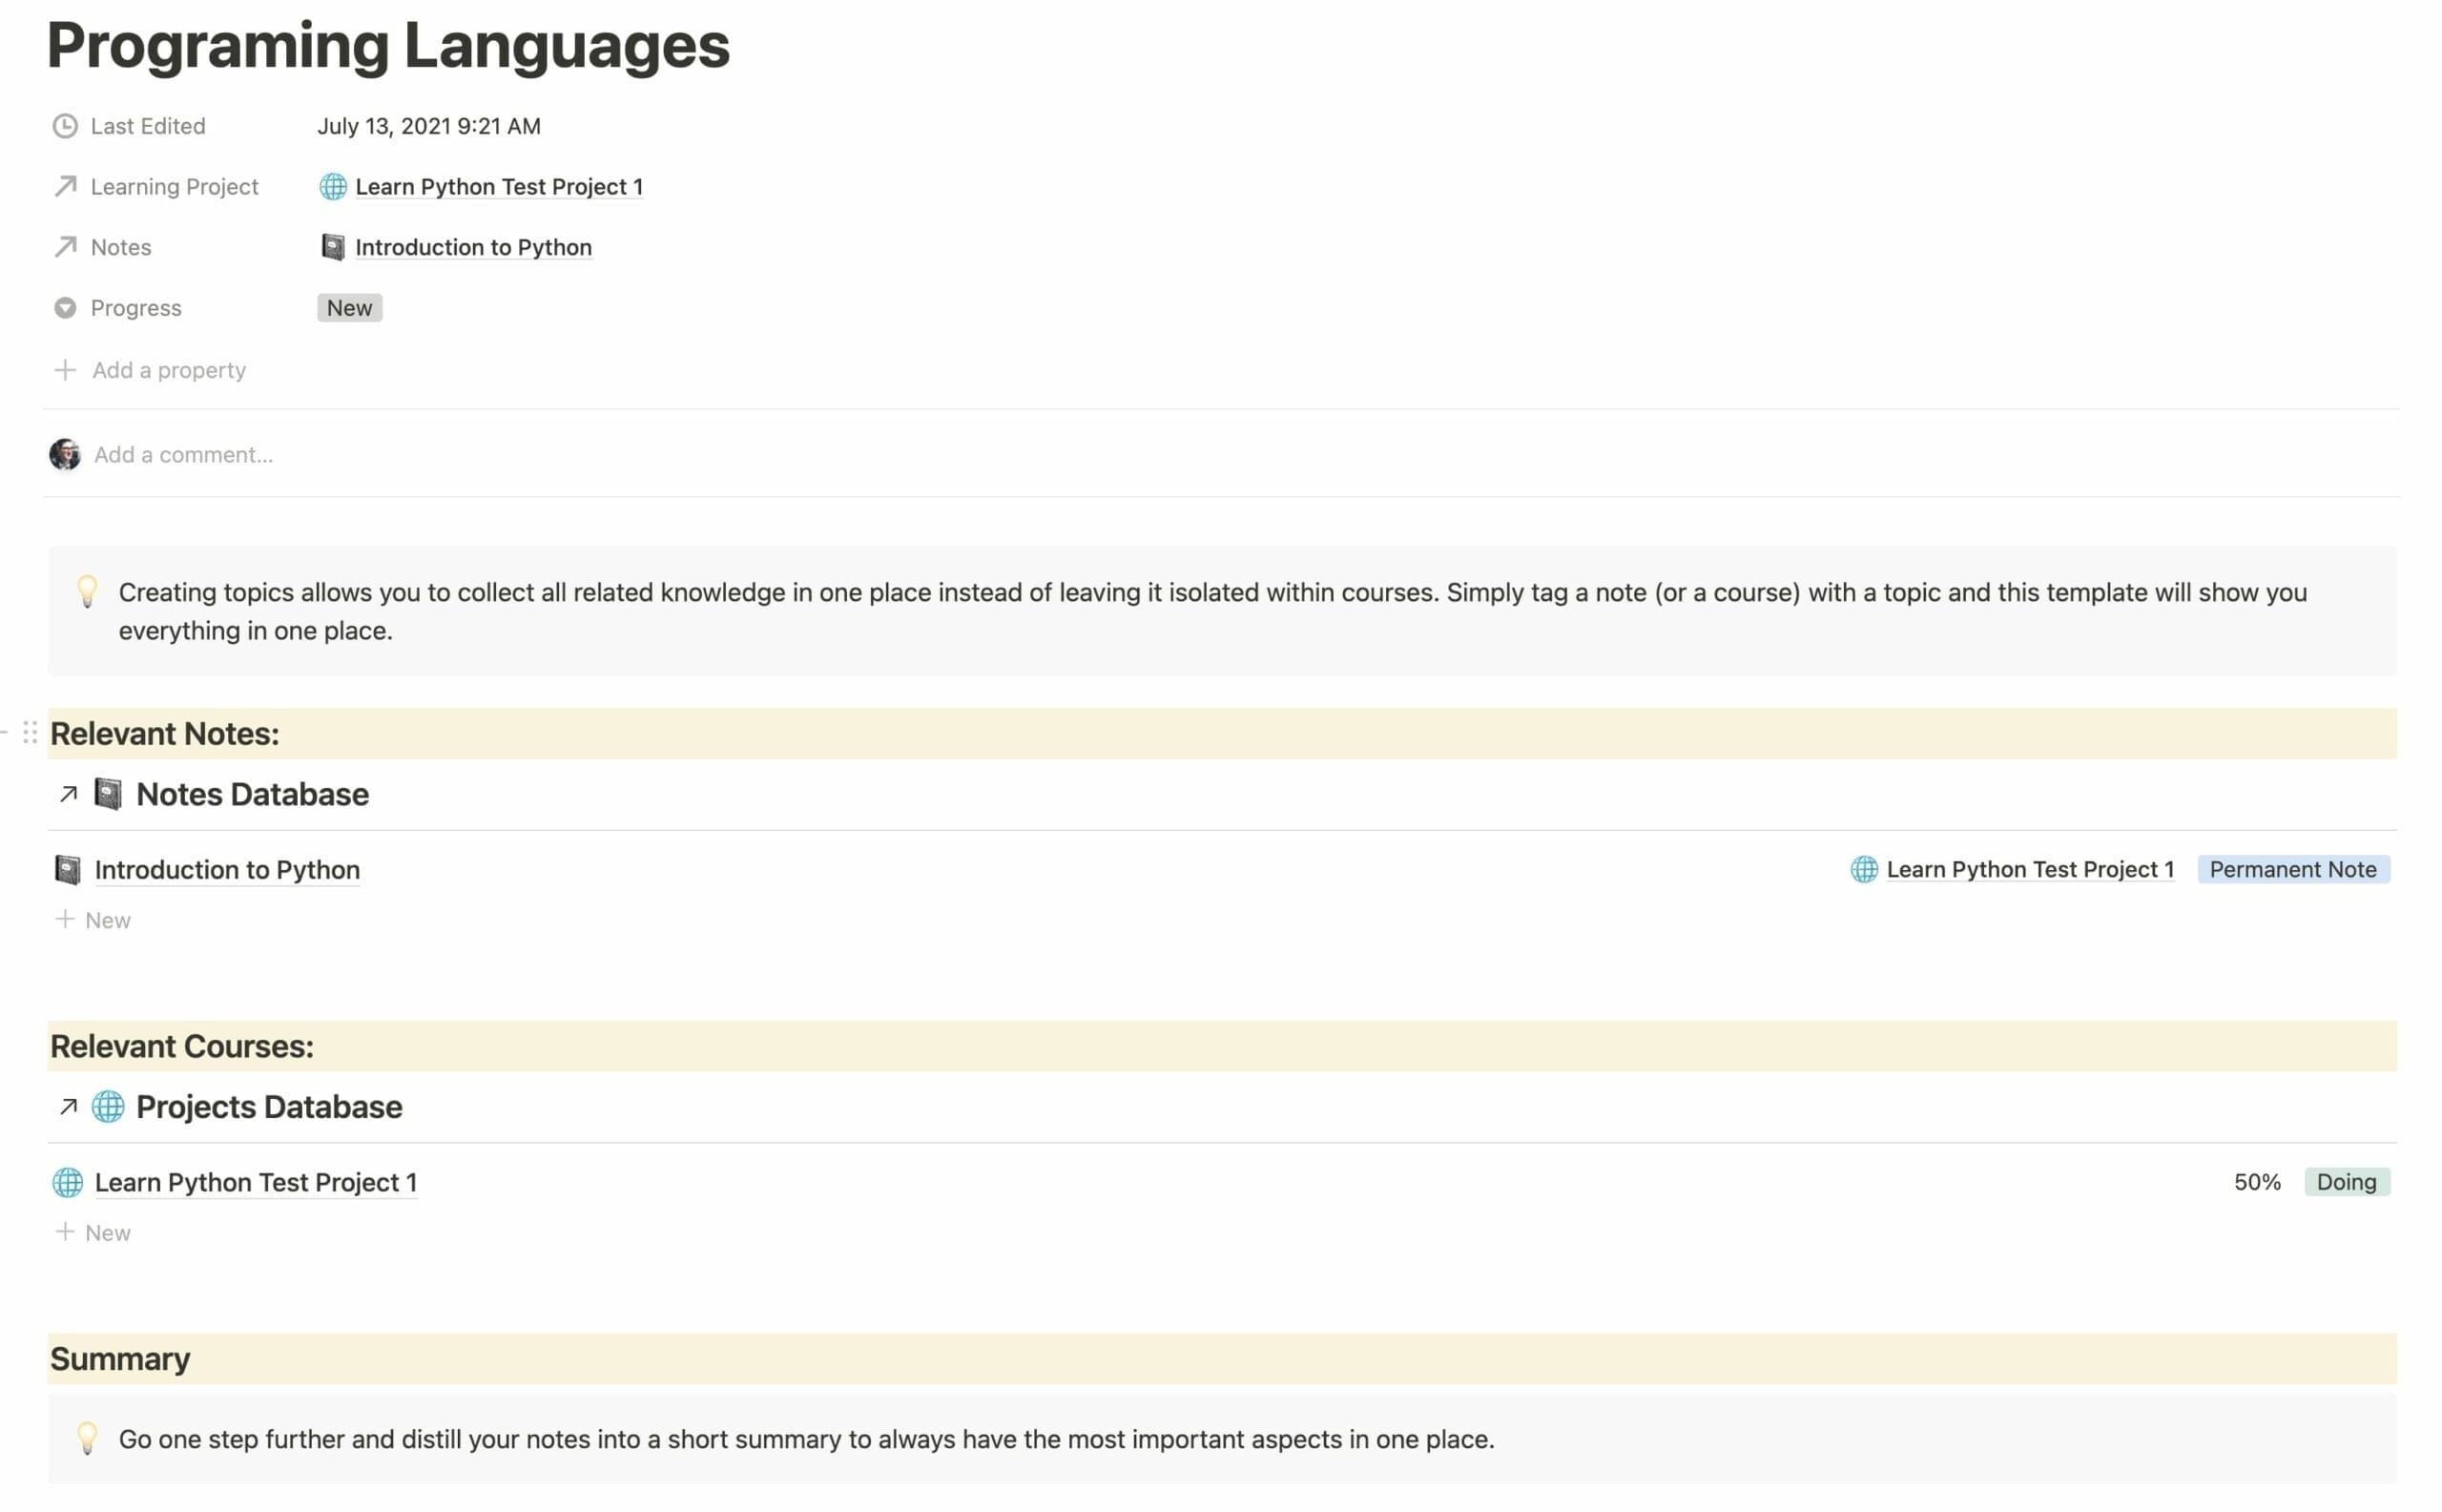Click the Add a comment field
Image resolution: width=2442 pixels, height=1512 pixels.
(x=183, y=454)
